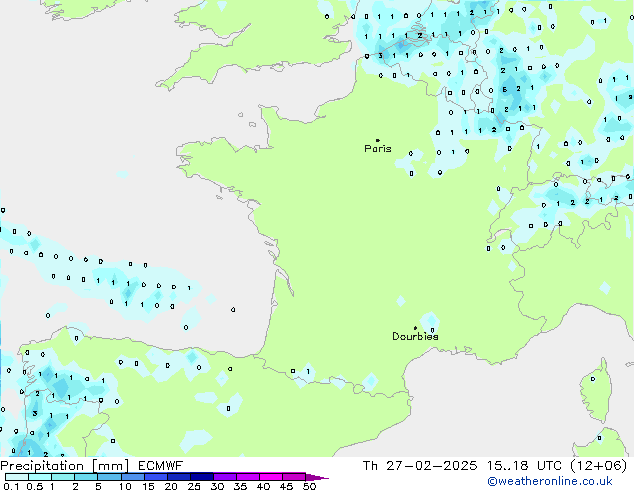Select legend swatch between 35 and 40
Screen dimensions: 634x490
tap(247, 477)
